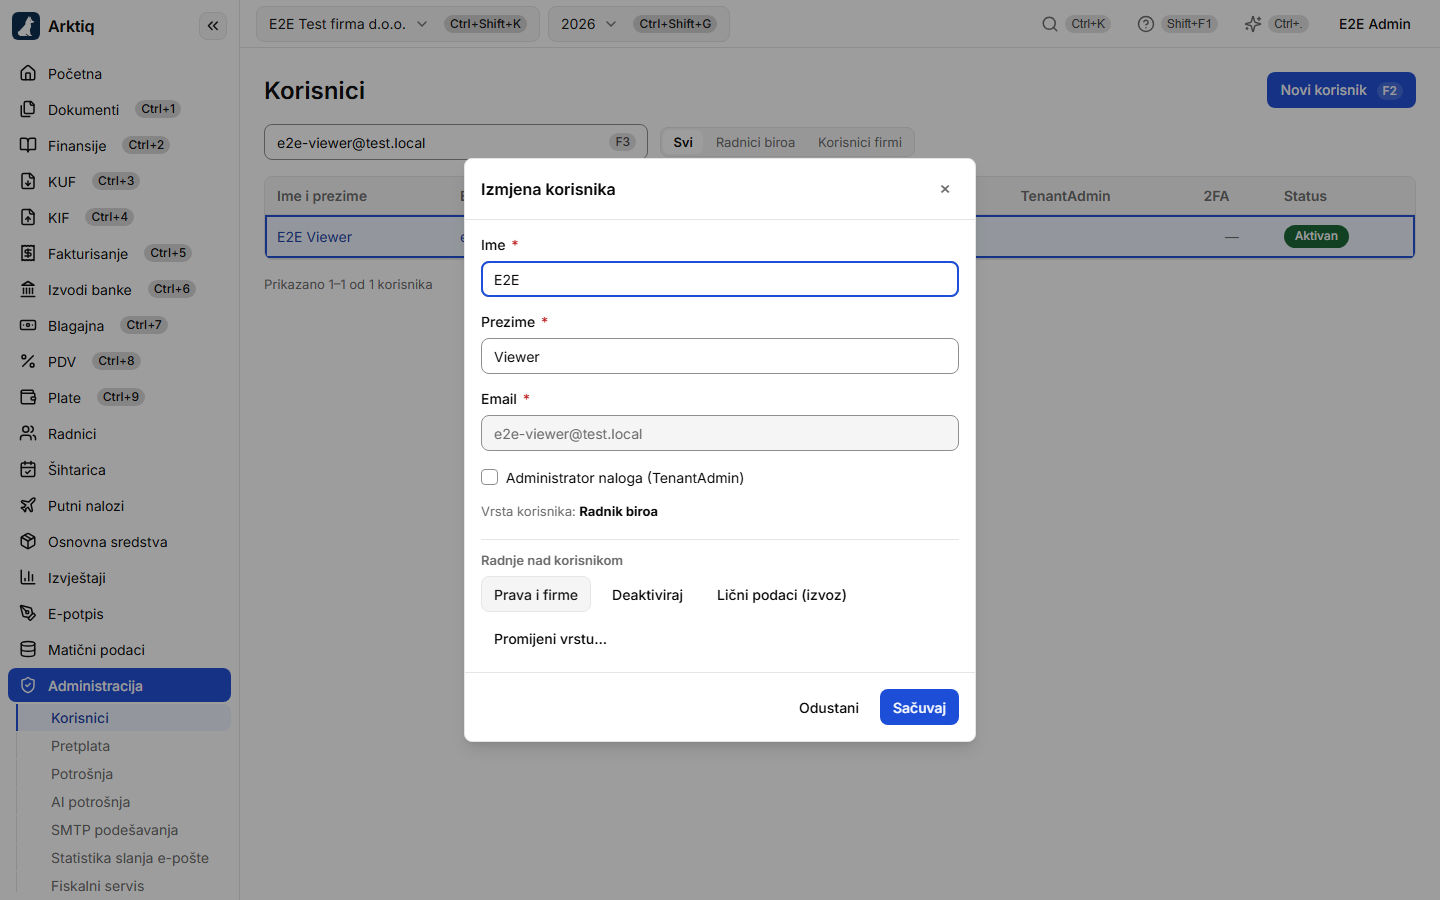
Task: Open the Promijeni vrstu... menu
Action: click(x=550, y=639)
